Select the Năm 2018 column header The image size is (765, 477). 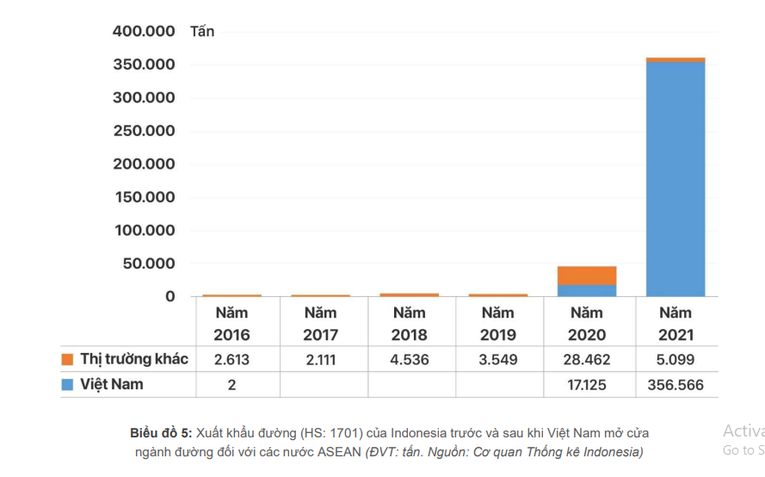409,324
